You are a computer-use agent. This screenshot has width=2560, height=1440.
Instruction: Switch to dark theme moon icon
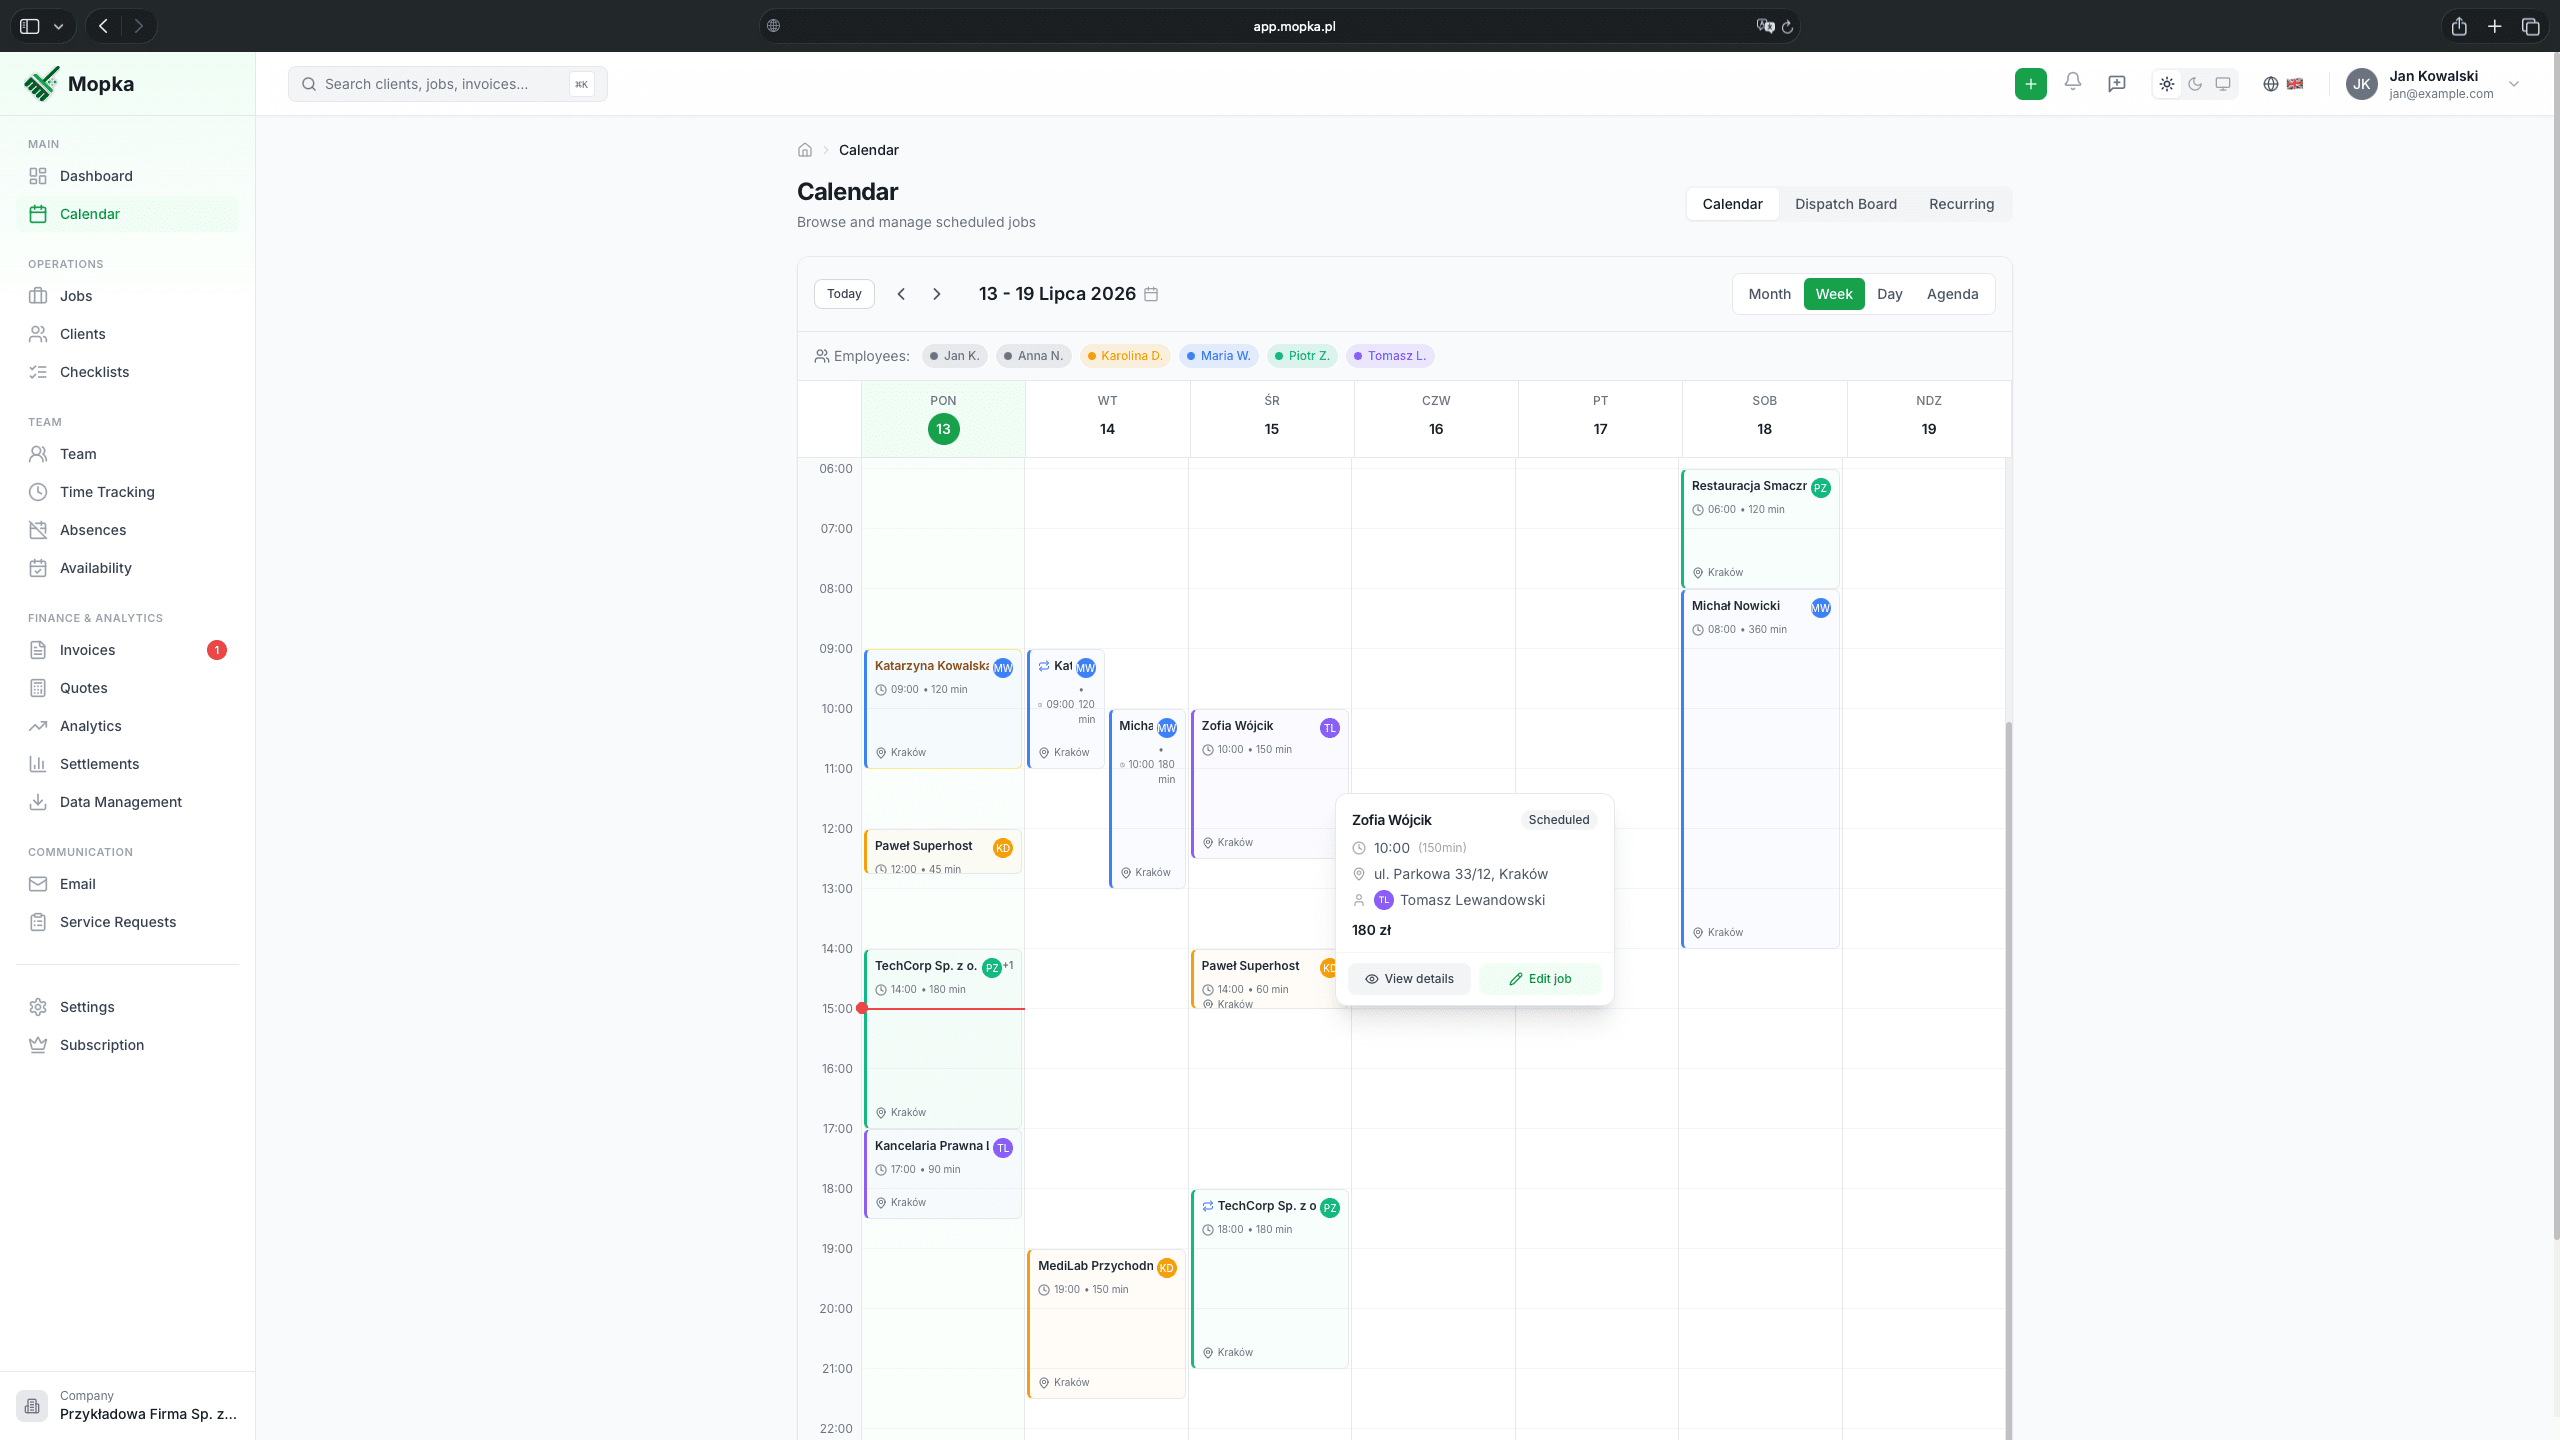pos(2195,84)
